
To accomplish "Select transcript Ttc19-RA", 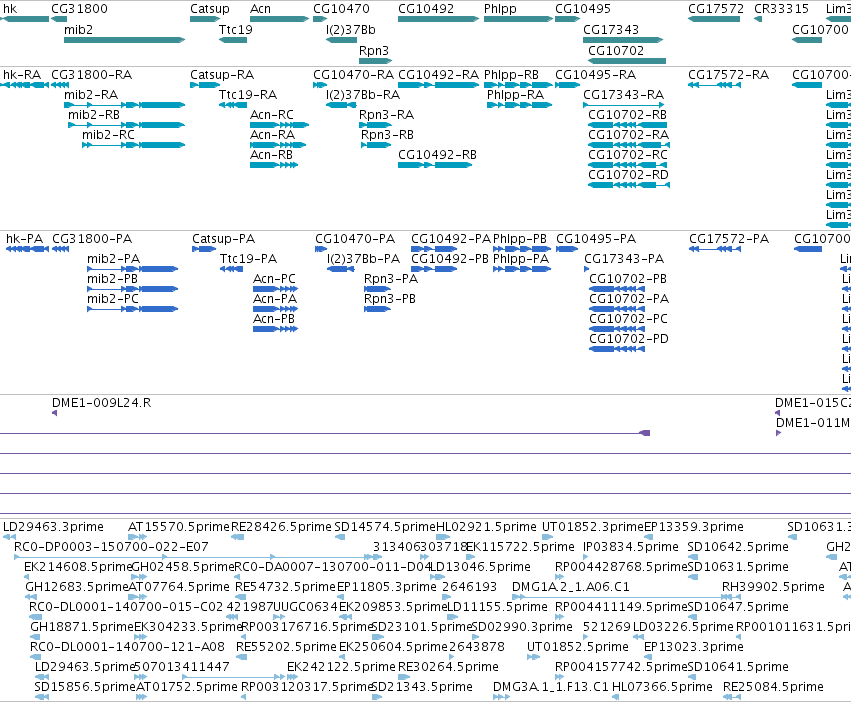I will (x=233, y=105).
